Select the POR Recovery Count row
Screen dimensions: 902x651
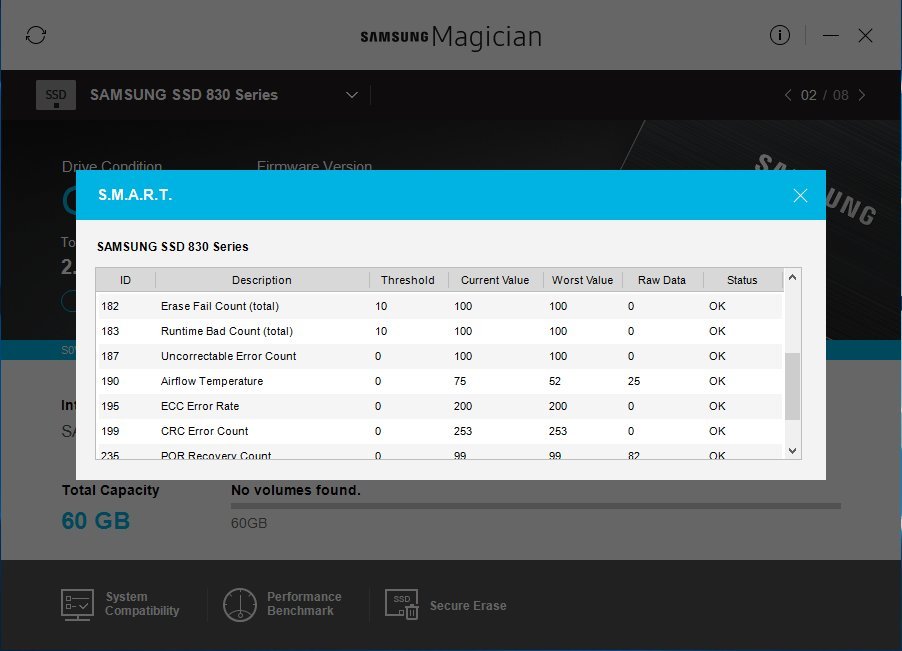(x=439, y=453)
